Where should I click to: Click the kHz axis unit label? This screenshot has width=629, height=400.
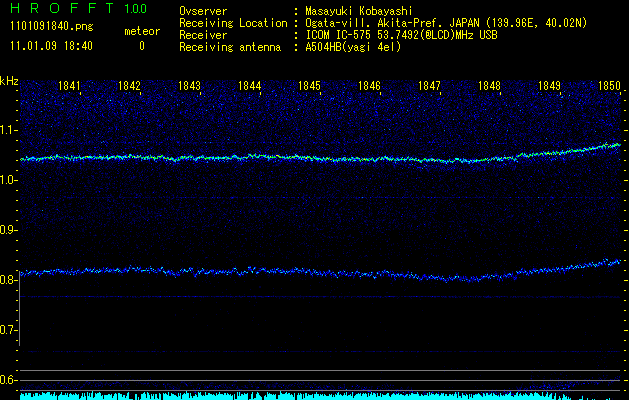9,81
